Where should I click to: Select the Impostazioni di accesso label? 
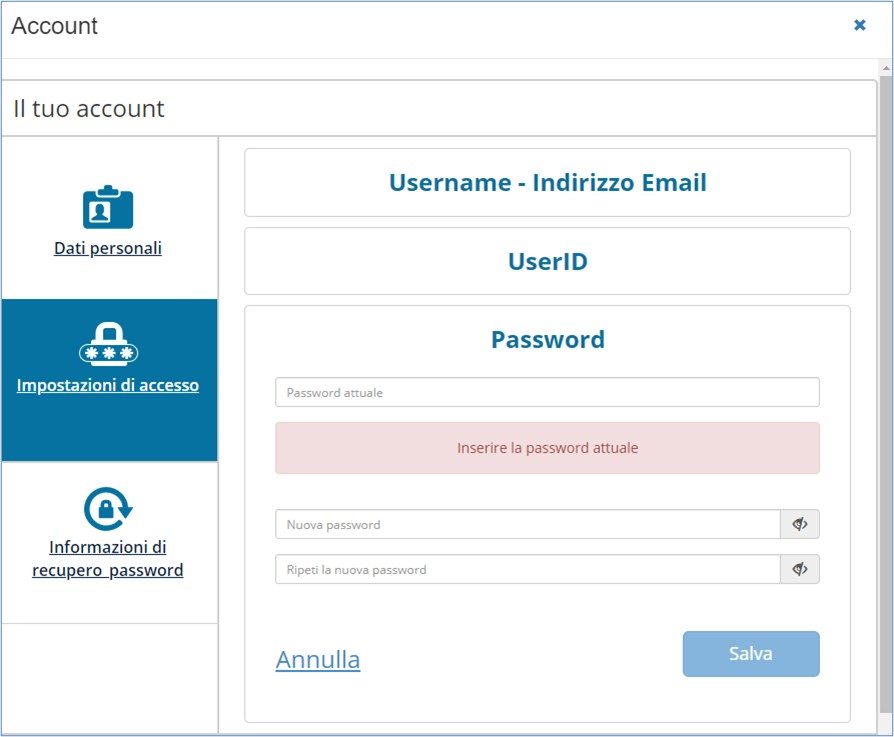tap(108, 385)
